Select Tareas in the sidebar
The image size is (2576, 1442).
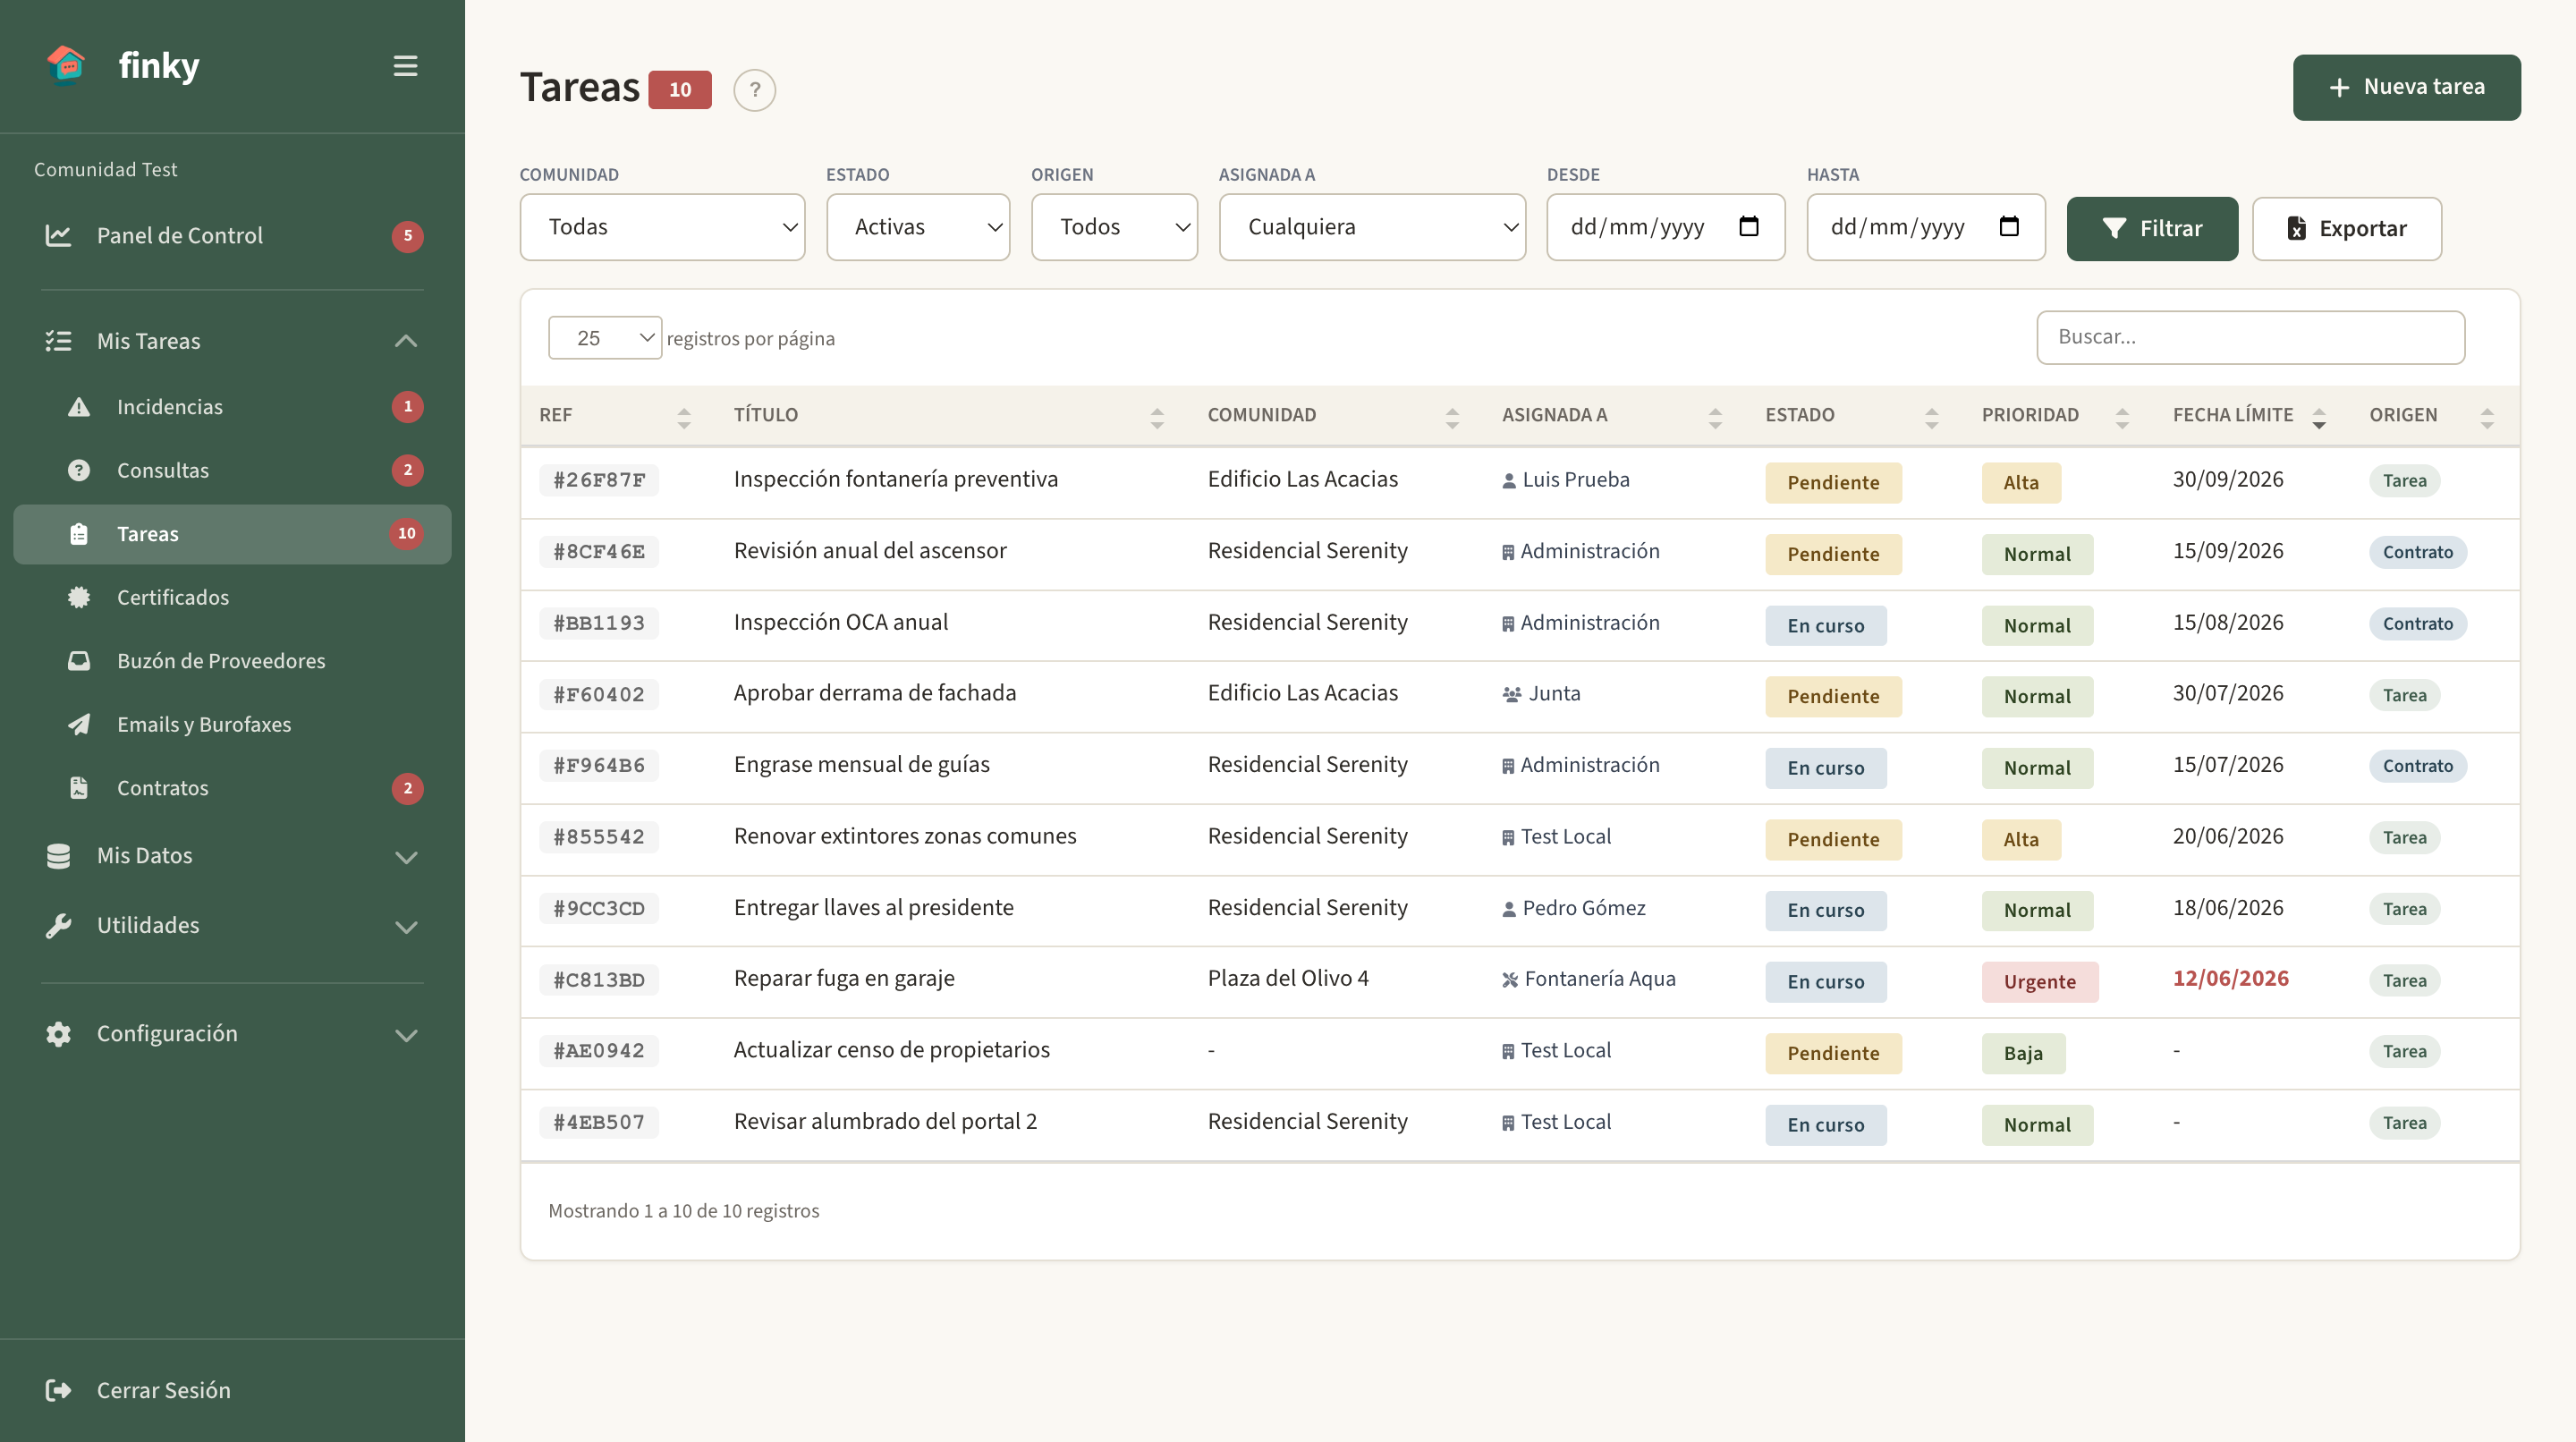[232, 534]
